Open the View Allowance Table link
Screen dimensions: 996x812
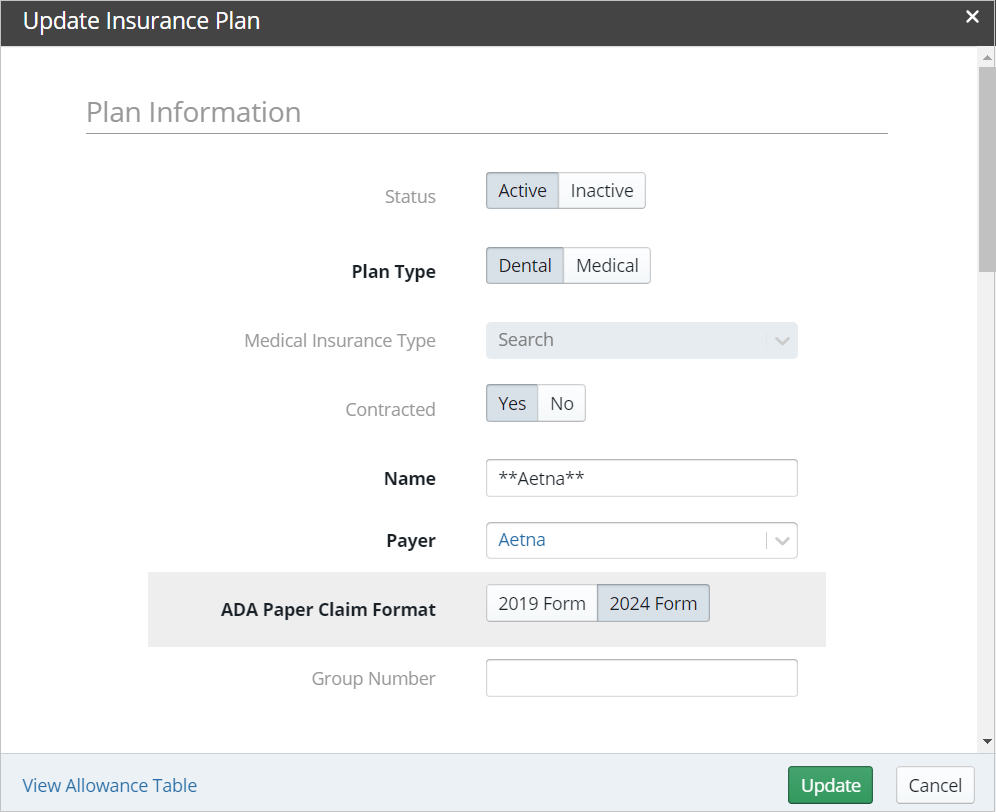pos(109,785)
